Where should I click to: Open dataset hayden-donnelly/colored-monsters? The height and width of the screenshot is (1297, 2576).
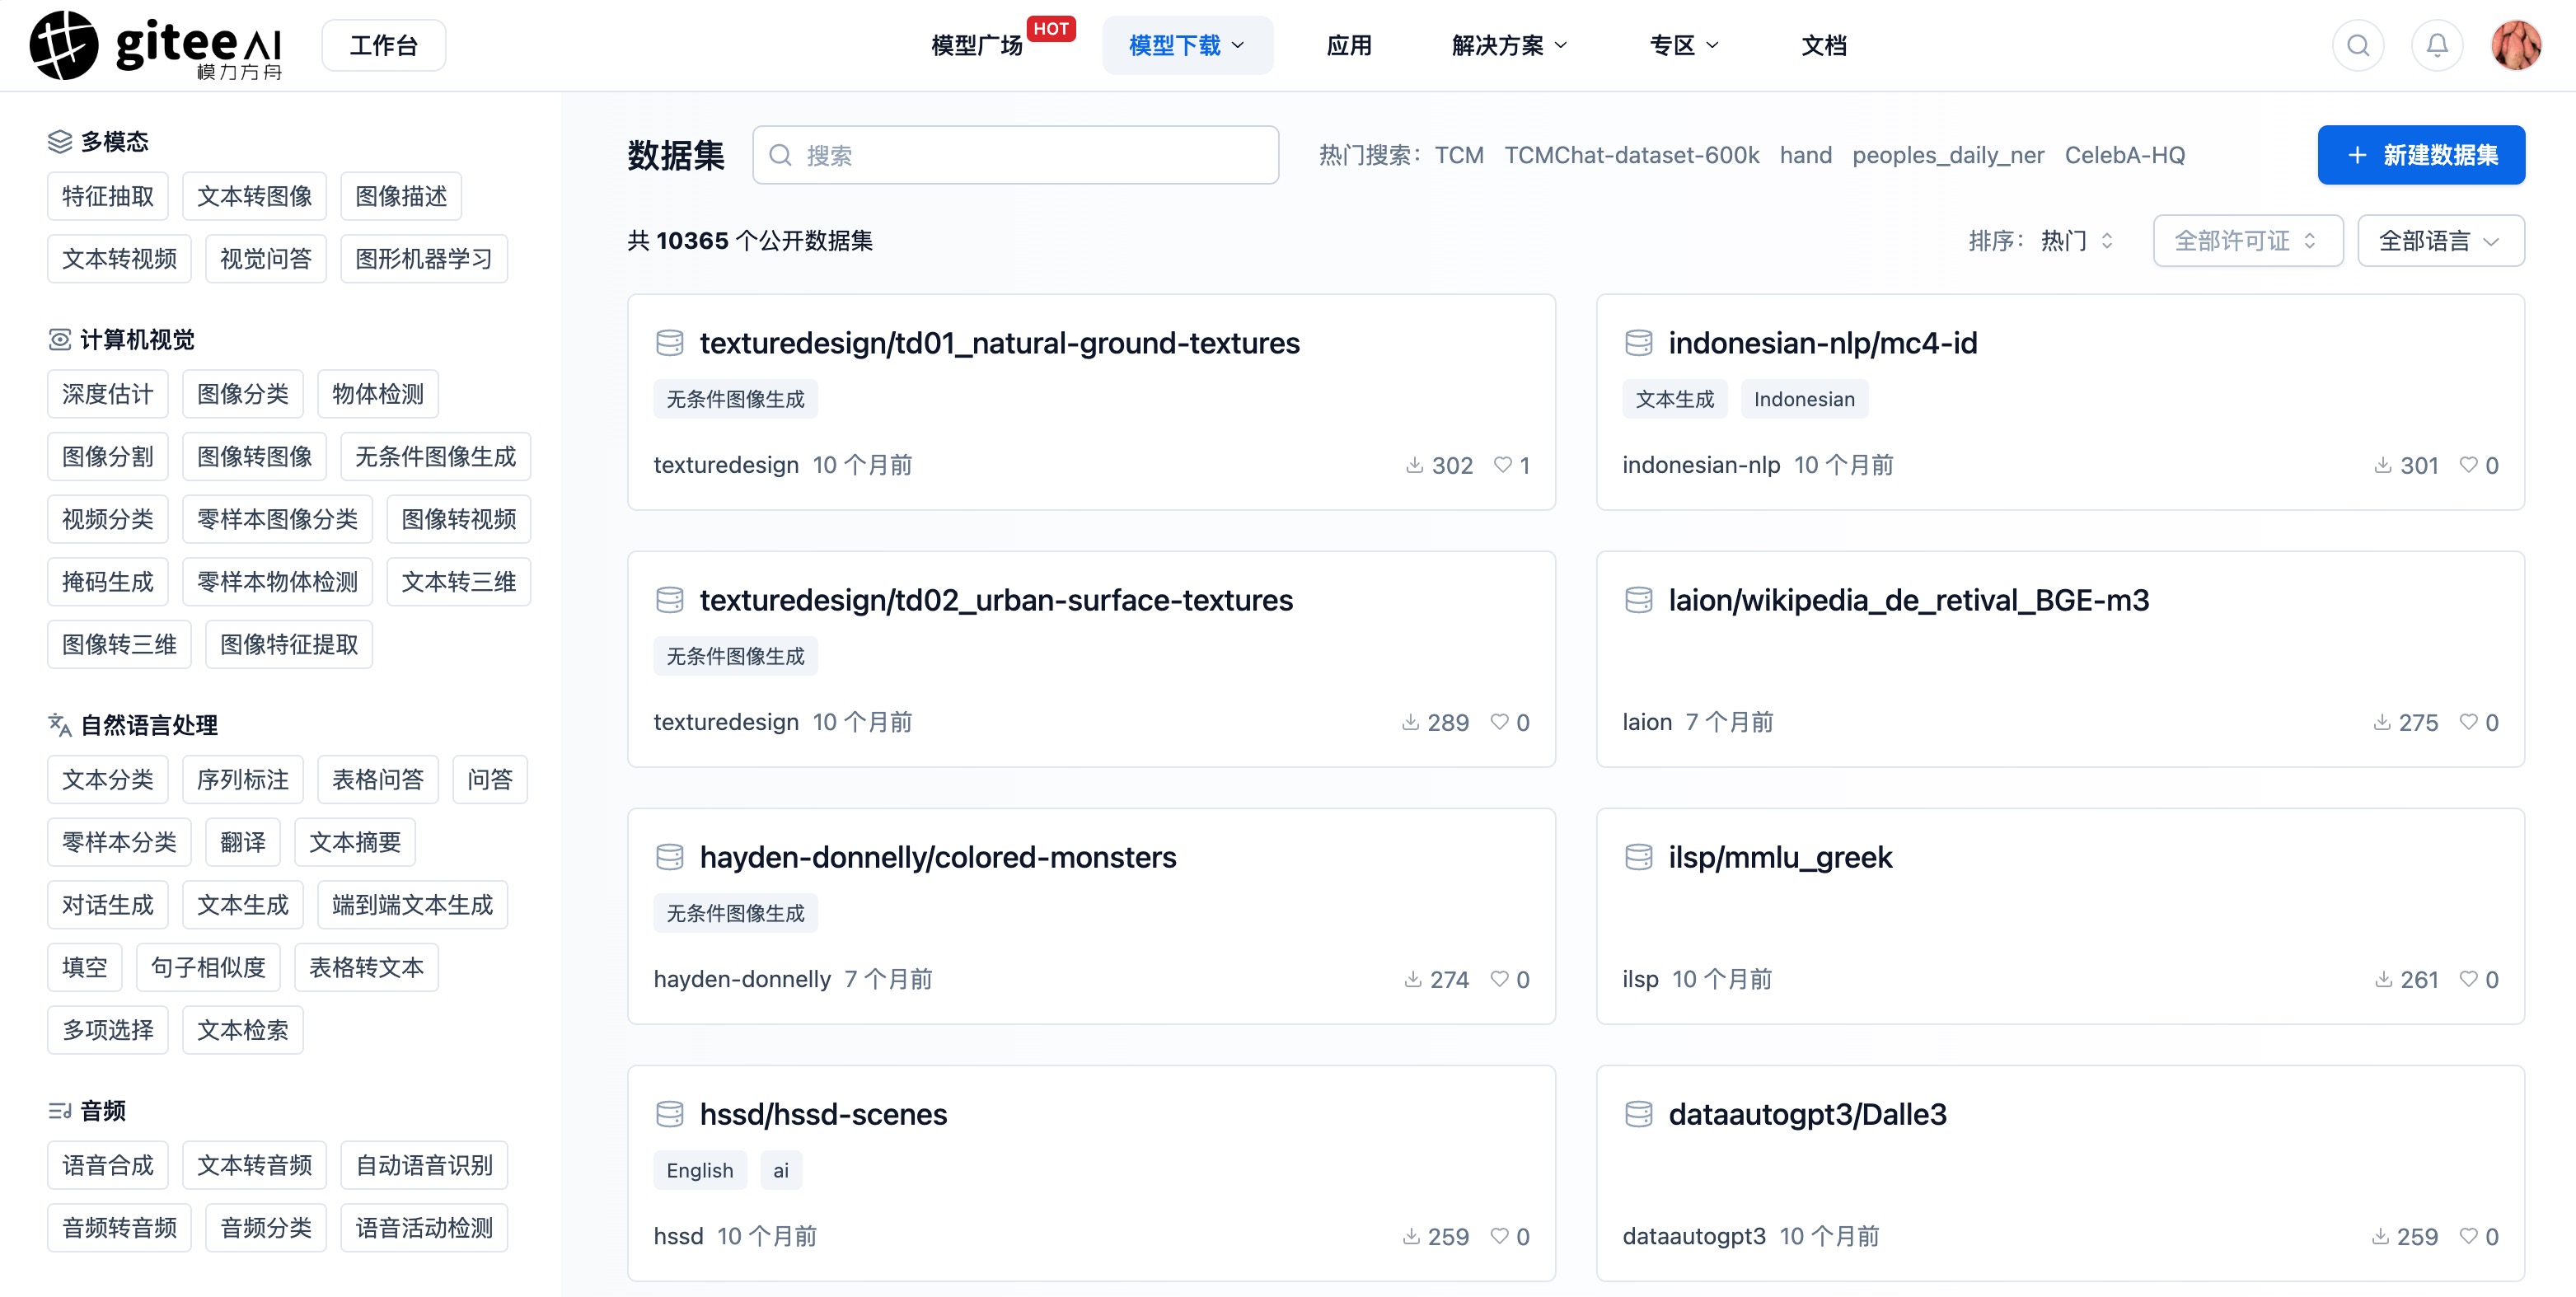pos(938,857)
